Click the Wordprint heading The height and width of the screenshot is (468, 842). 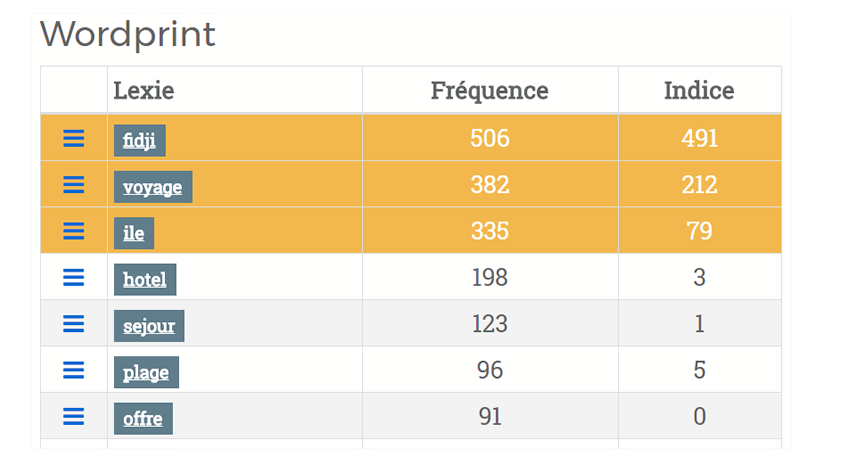pyautogui.click(x=128, y=34)
